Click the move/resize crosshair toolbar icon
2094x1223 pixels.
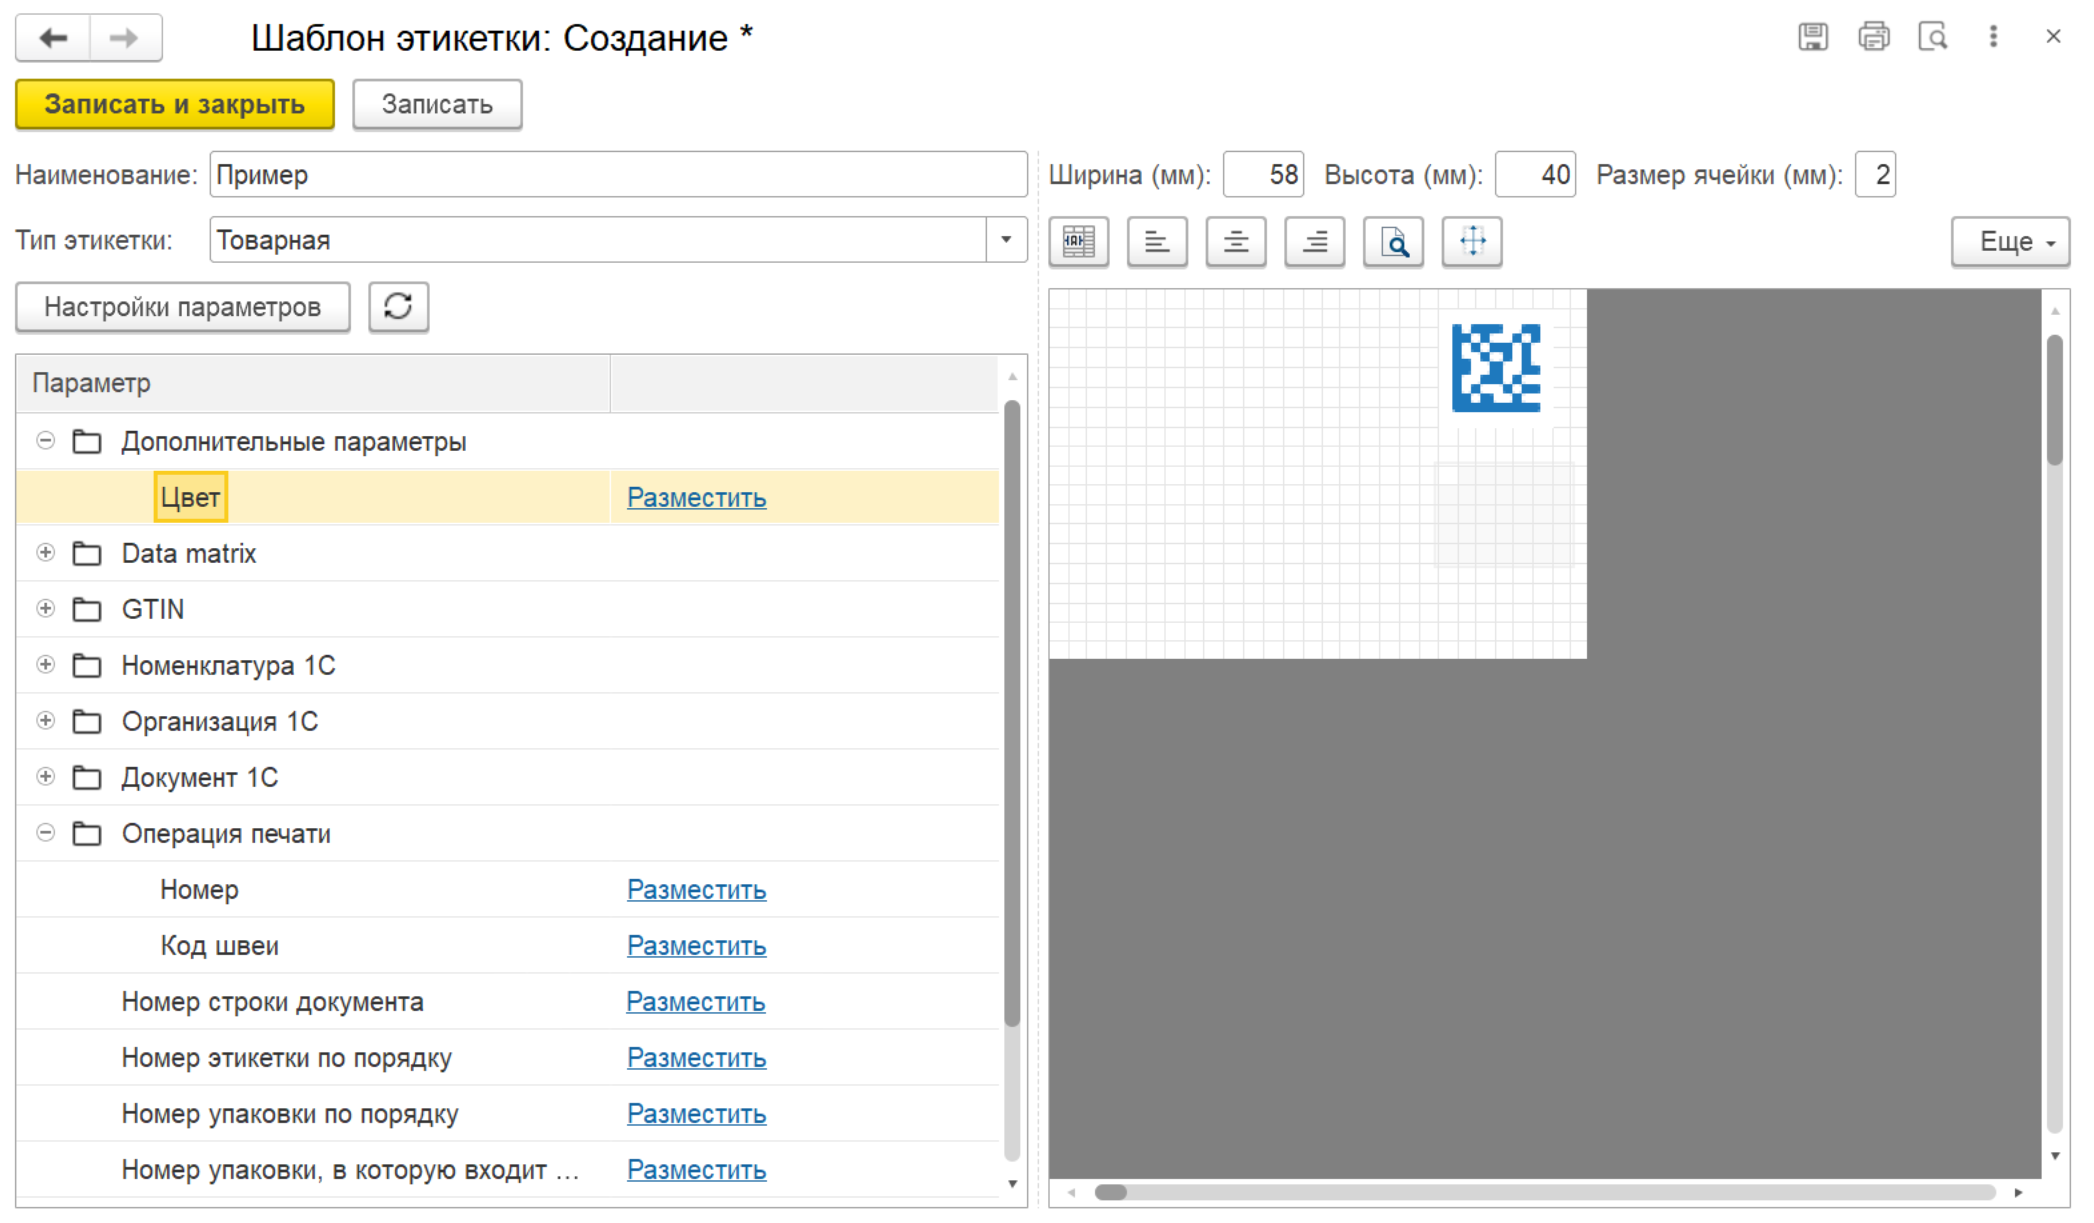(x=1472, y=242)
